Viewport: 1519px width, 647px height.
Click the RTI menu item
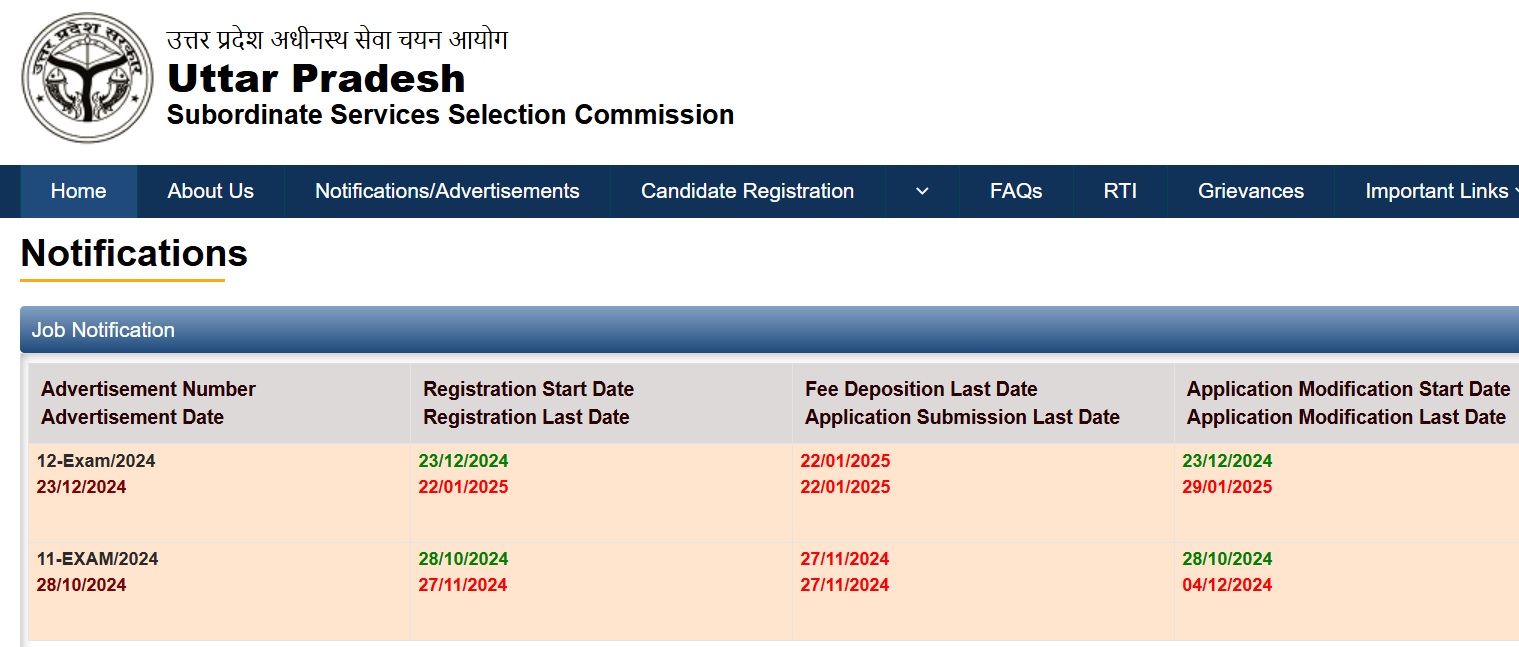point(1120,191)
